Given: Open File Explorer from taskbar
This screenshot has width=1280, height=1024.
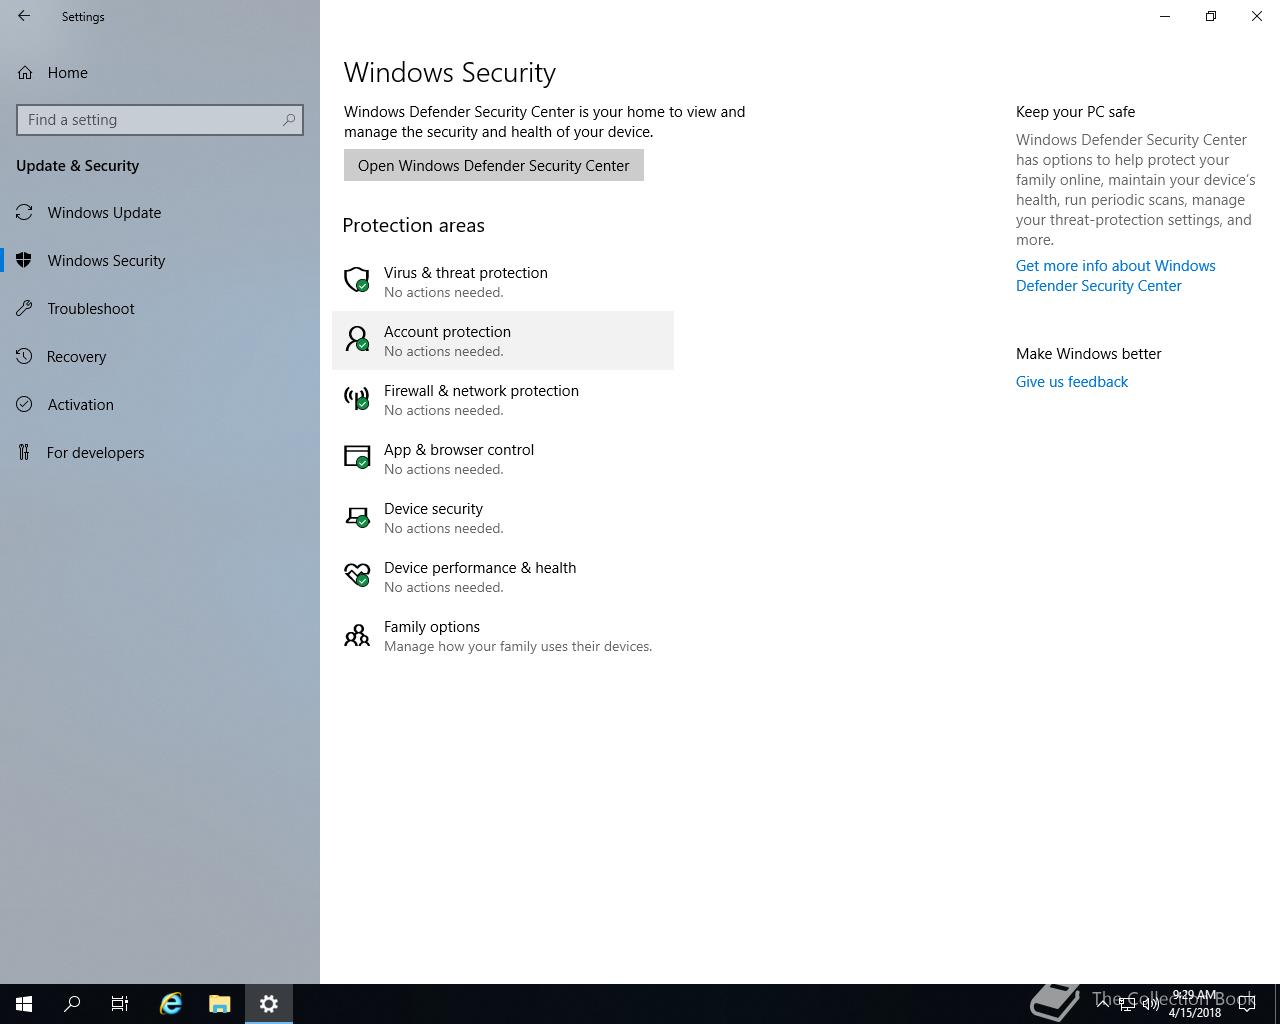Looking at the screenshot, I should (220, 1004).
